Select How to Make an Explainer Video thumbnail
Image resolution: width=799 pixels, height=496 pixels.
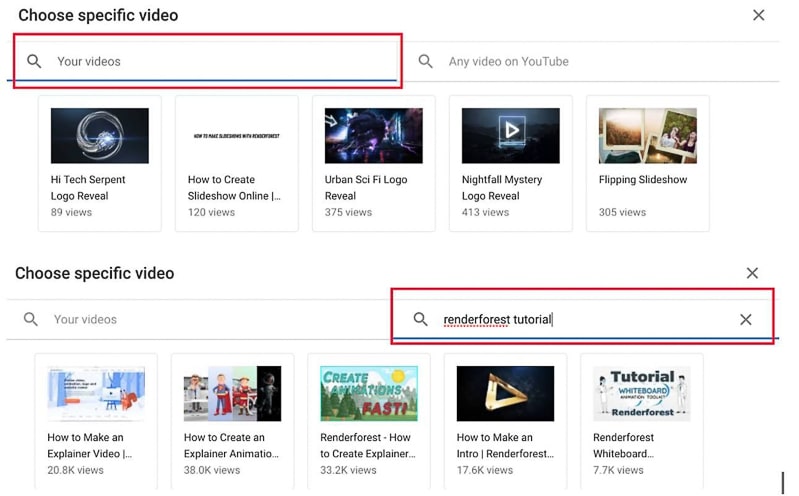[96, 394]
